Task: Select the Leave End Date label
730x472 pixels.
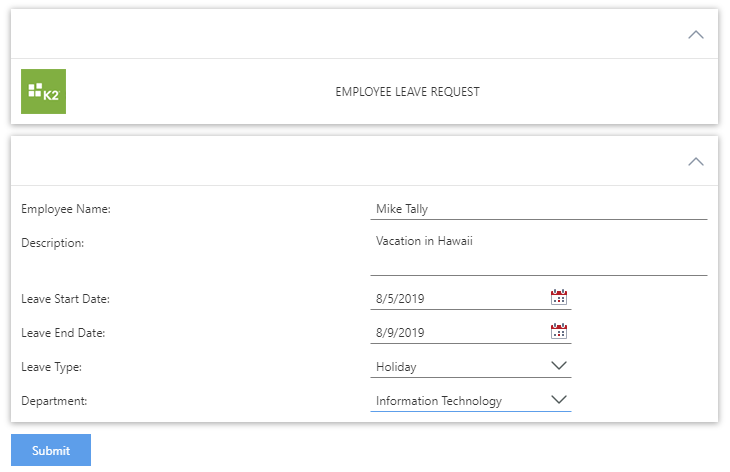Action: [x=63, y=333]
